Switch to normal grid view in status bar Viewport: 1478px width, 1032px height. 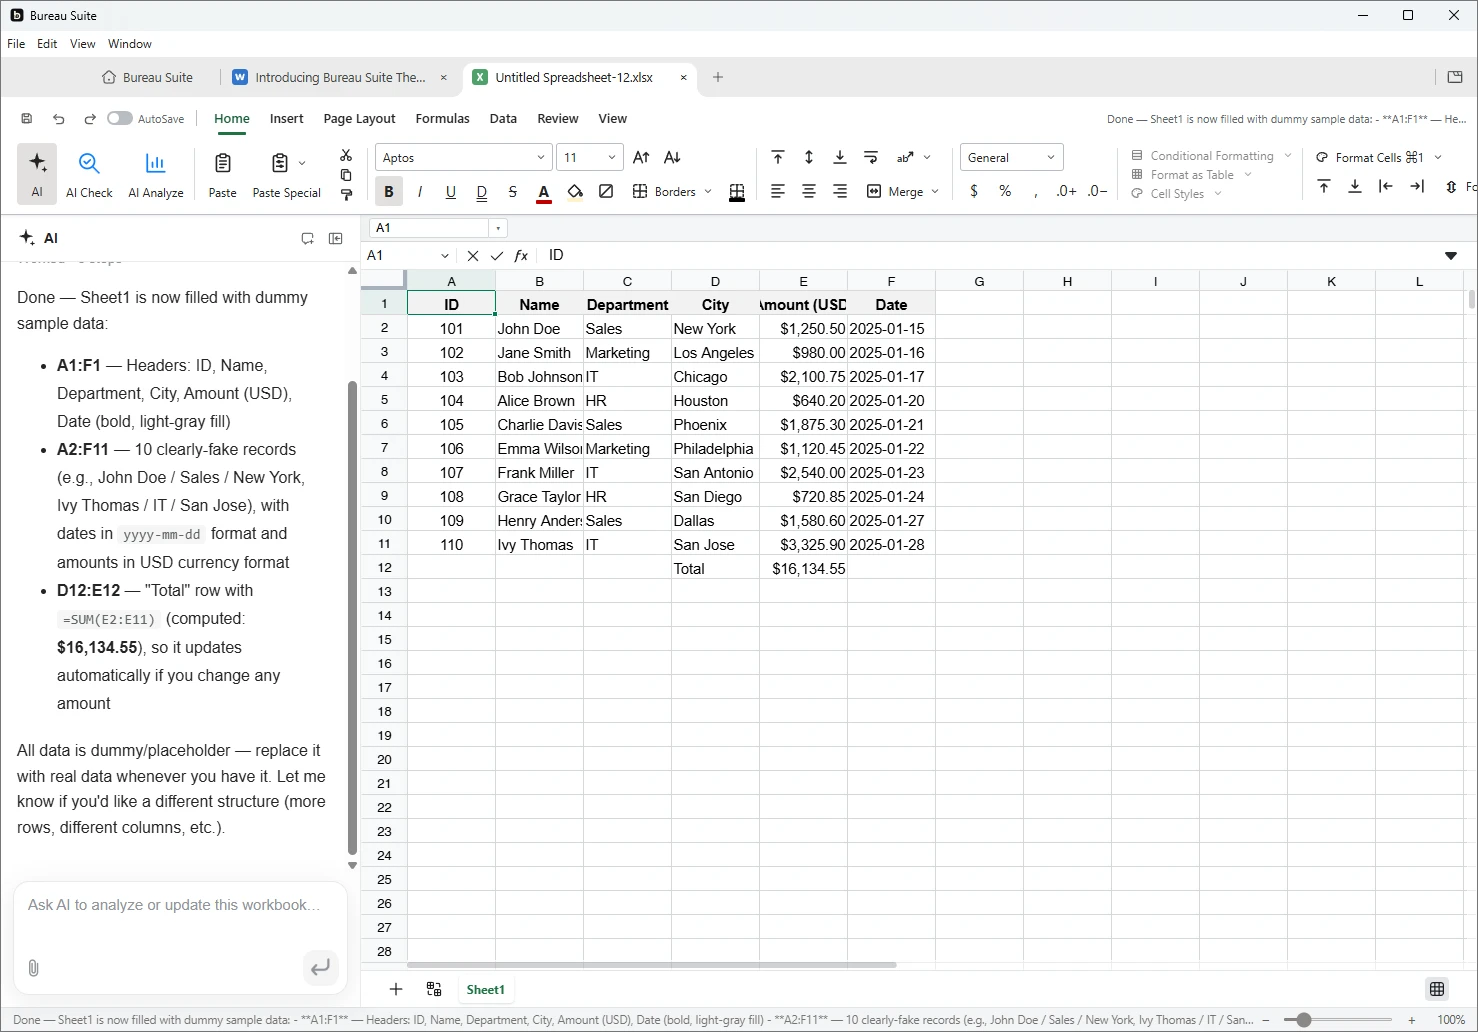click(1437, 989)
